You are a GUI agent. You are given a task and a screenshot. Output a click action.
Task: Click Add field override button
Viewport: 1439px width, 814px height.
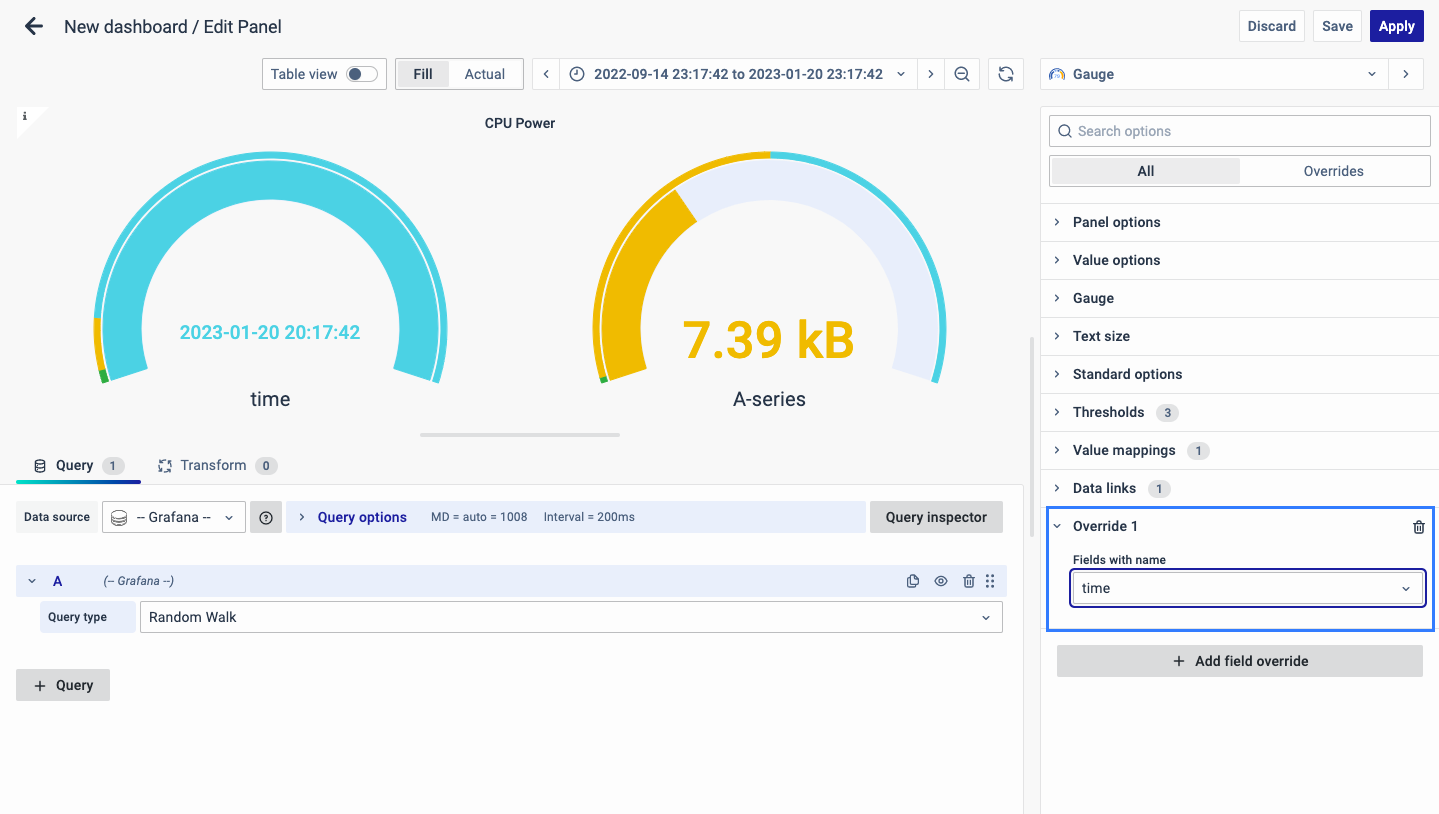[x=1239, y=661]
